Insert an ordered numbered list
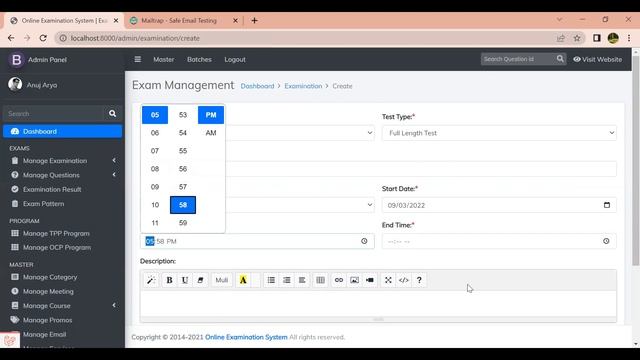The height and width of the screenshot is (360, 640). [x=287, y=280]
